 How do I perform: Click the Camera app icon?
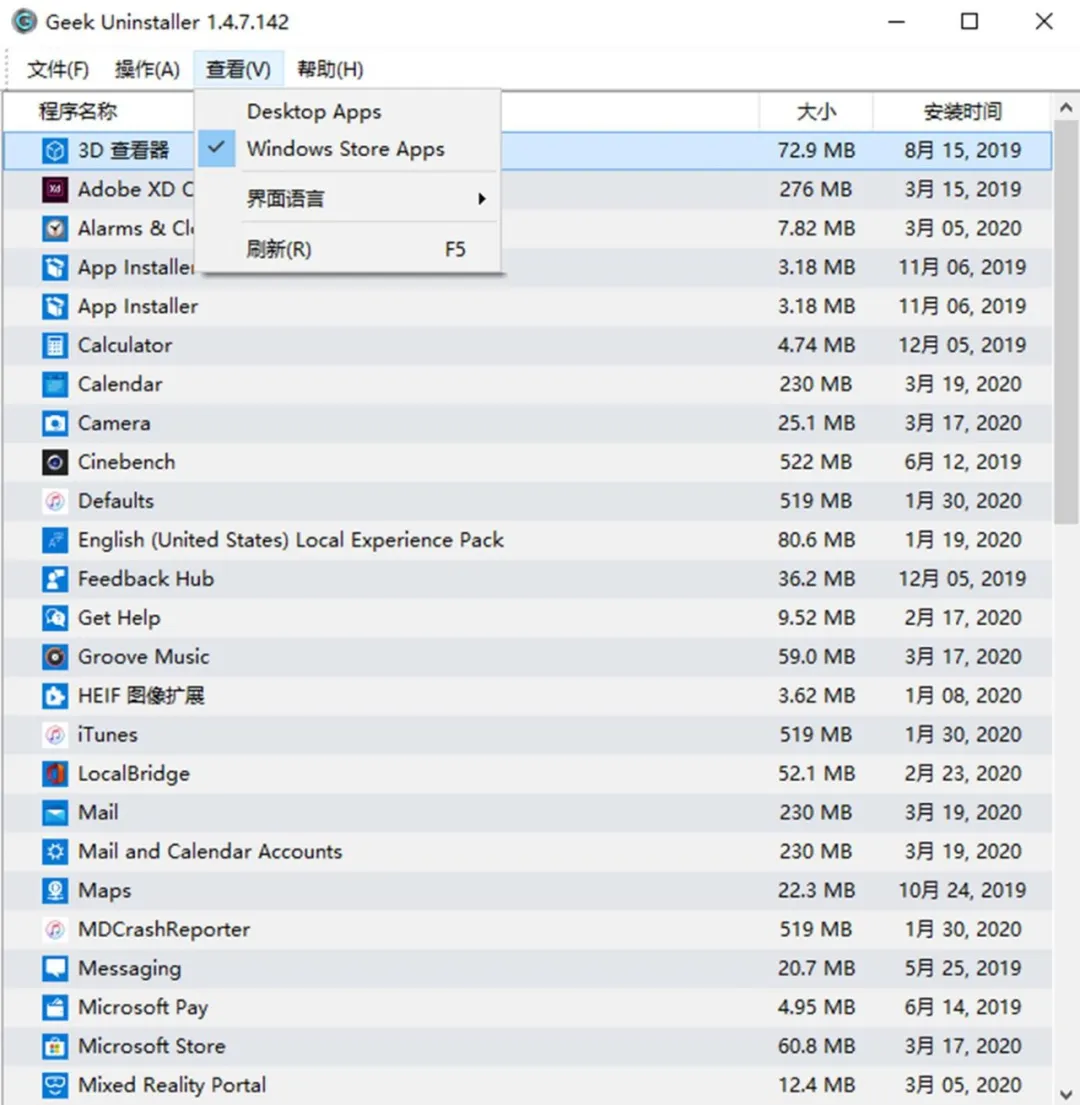55,423
